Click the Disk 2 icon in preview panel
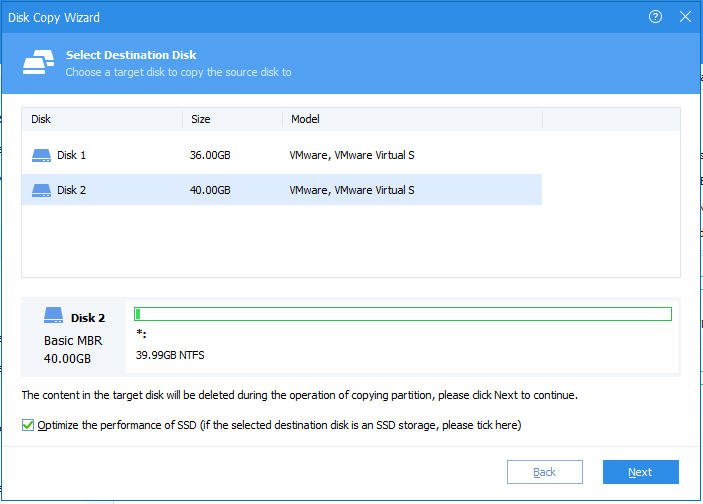 point(54,317)
